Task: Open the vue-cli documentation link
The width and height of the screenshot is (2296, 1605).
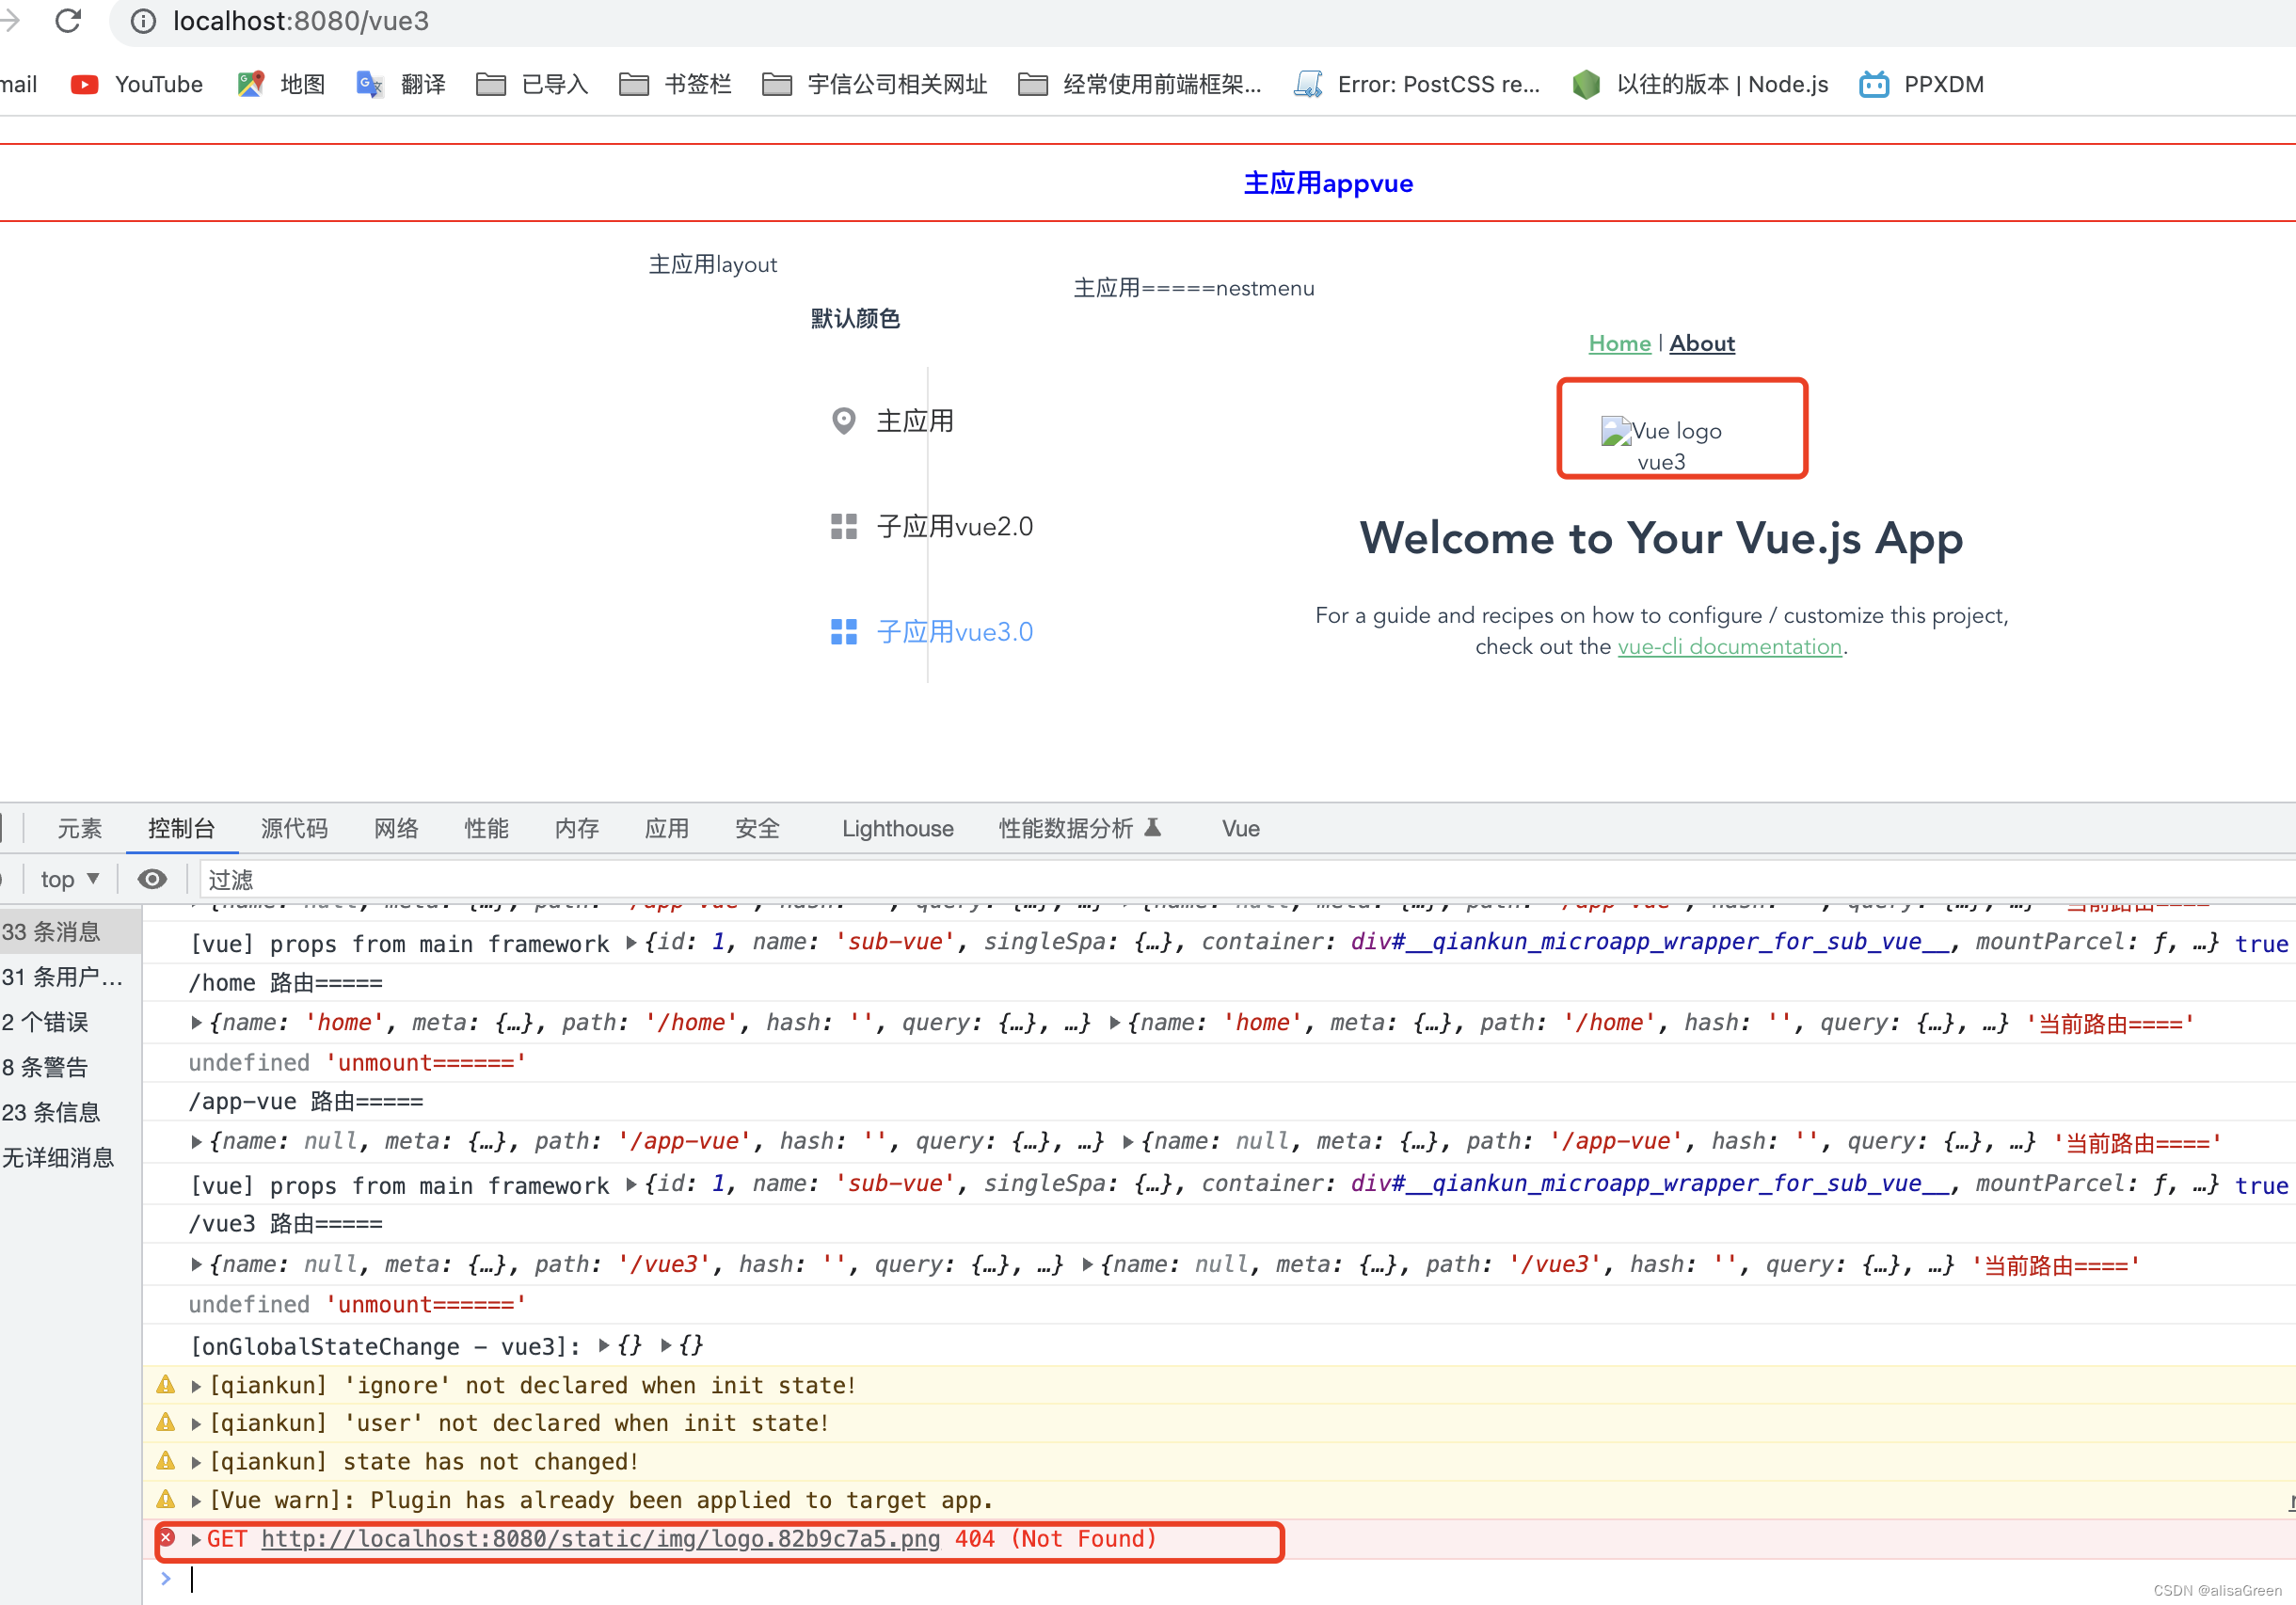Action: pyautogui.click(x=1729, y=647)
